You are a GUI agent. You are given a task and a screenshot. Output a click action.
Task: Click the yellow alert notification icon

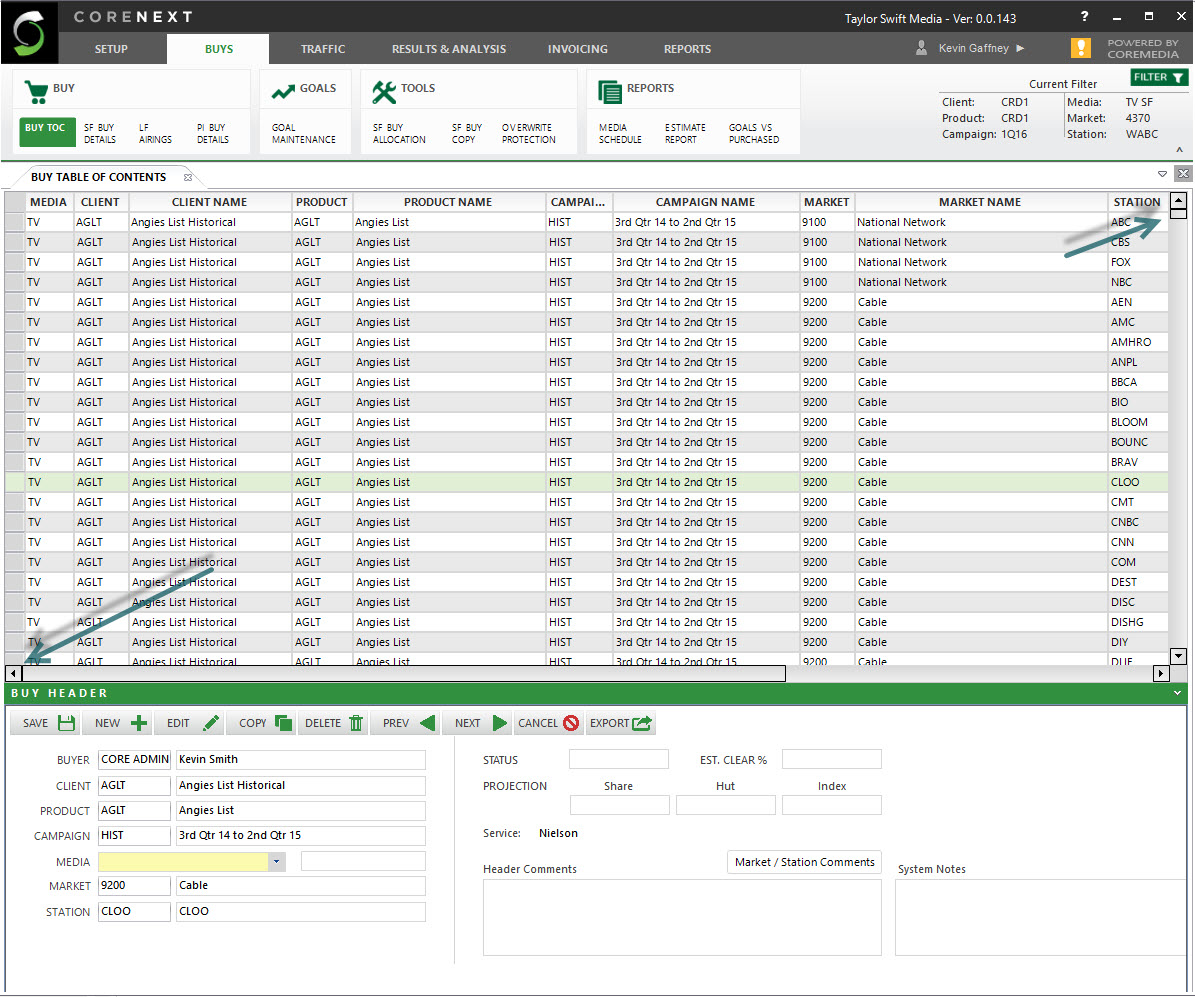(x=1080, y=48)
